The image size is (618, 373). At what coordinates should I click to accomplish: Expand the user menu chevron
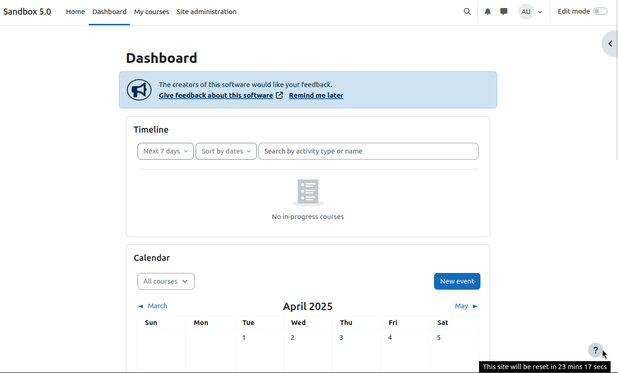pyautogui.click(x=540, y=12)
